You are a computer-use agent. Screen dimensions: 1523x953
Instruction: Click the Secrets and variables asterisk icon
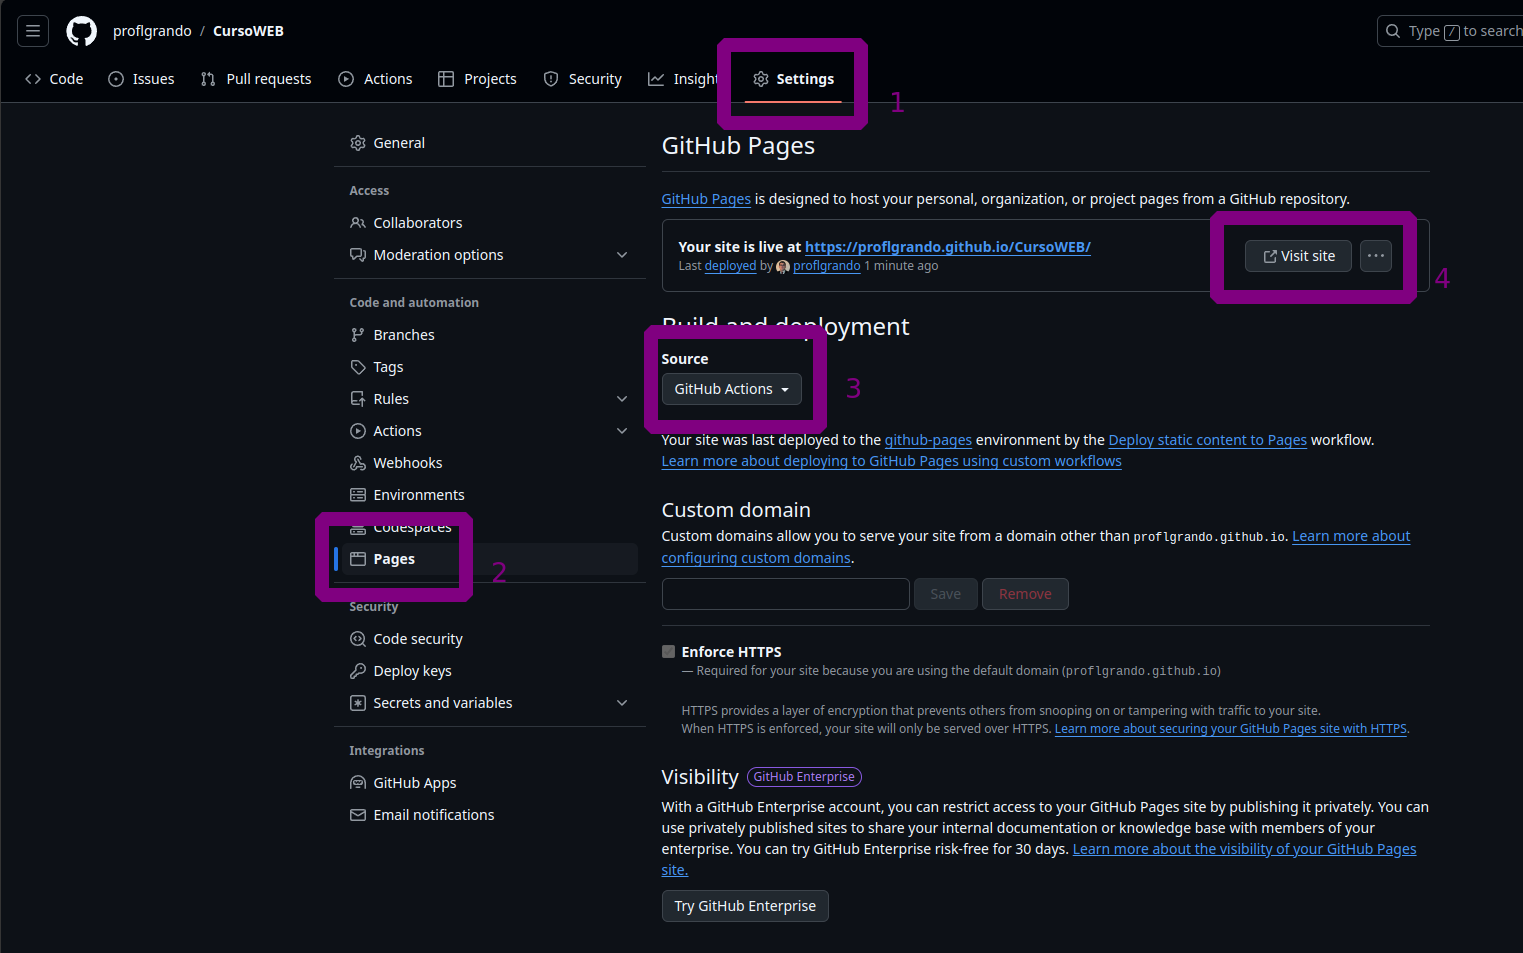(x=358, y=703)
